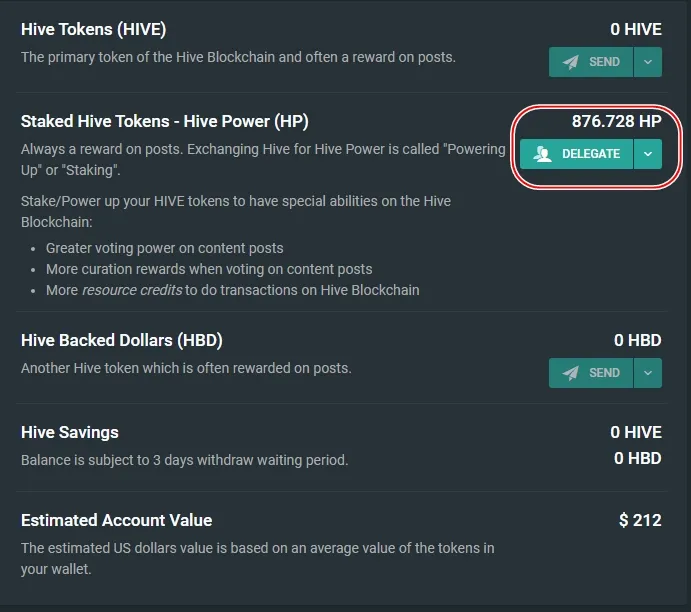Select the 876.728 HP balance
691x612 pixels.
[x=616, y=122]
